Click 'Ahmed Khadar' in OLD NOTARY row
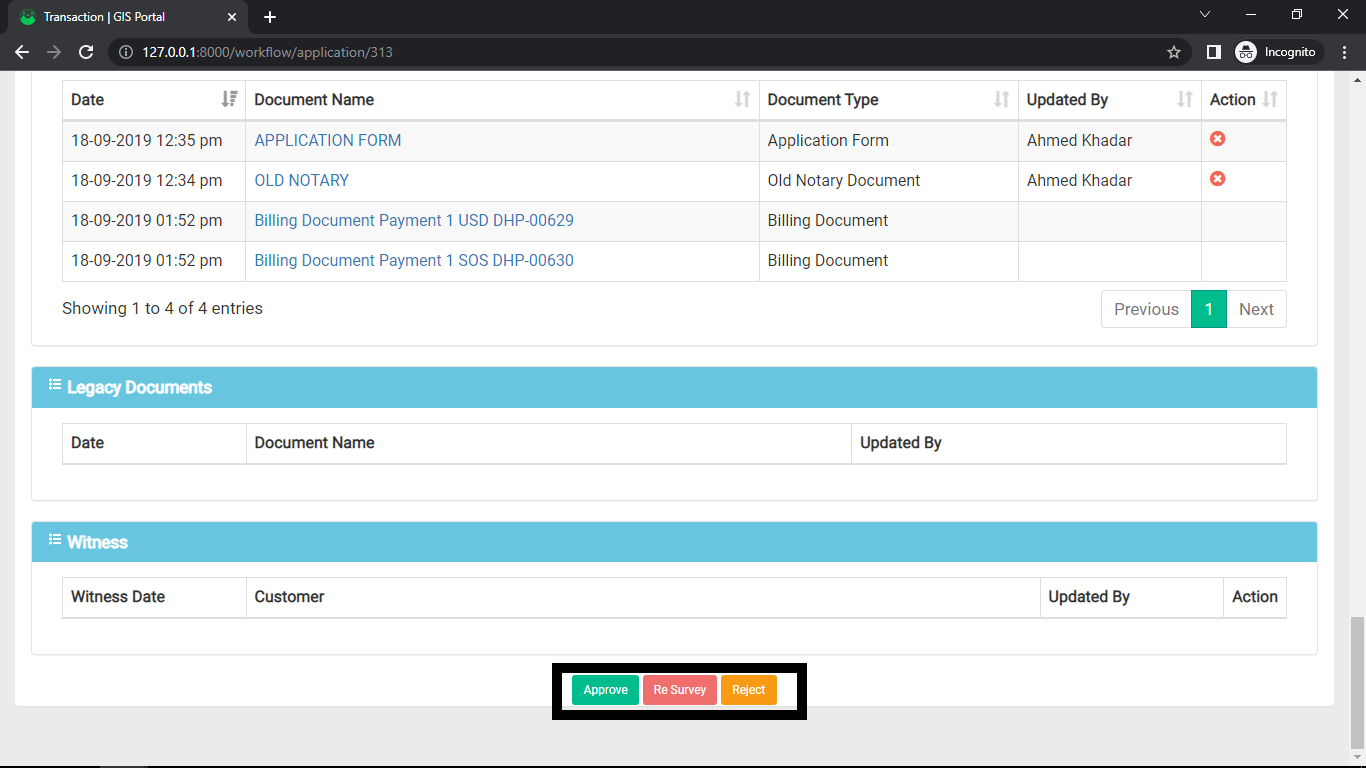 click(x=1079, y=180)
